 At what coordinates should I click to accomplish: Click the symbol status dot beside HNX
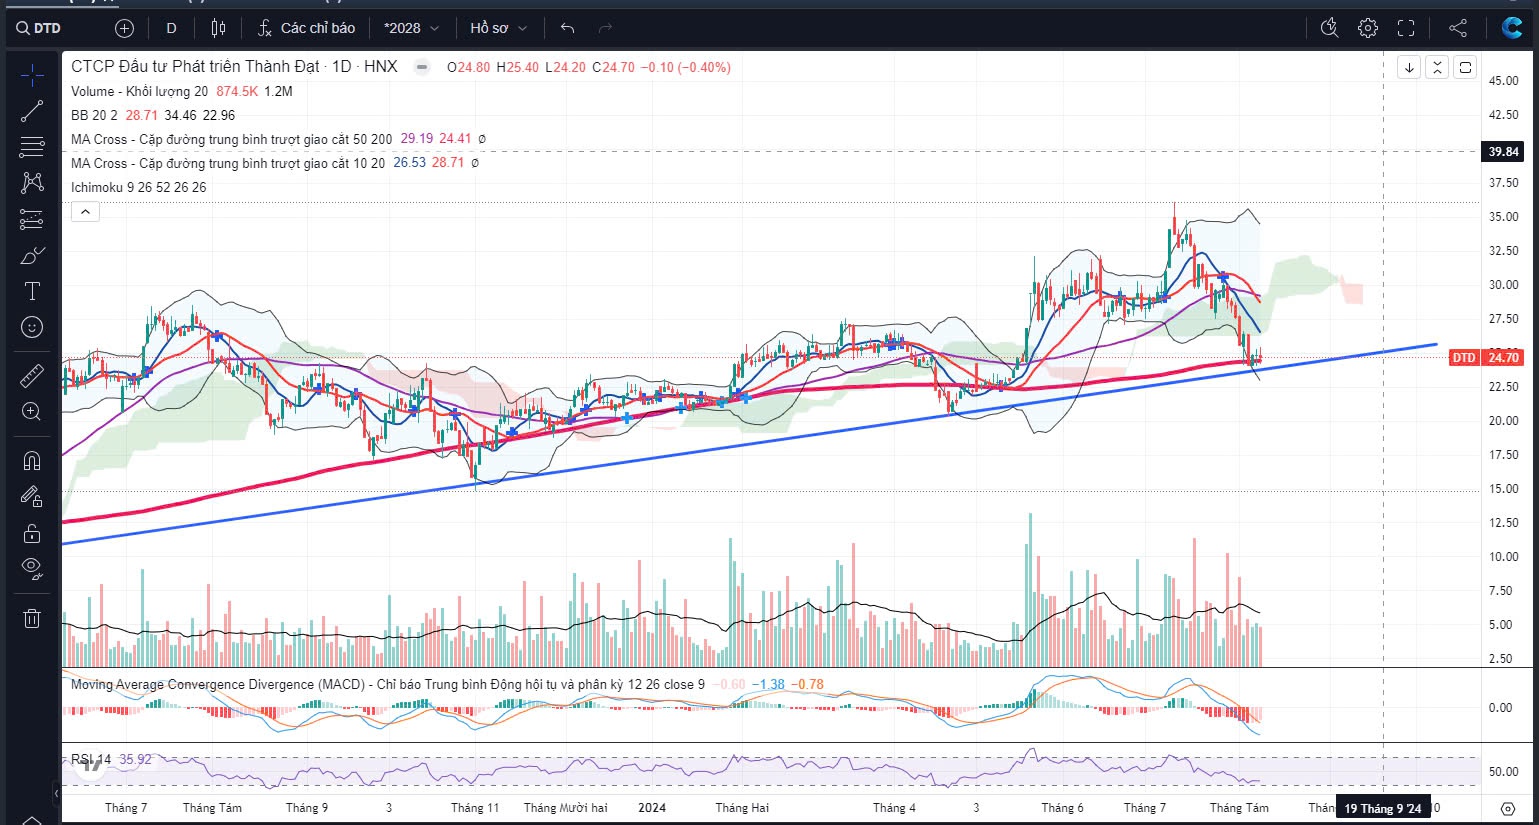422,67
